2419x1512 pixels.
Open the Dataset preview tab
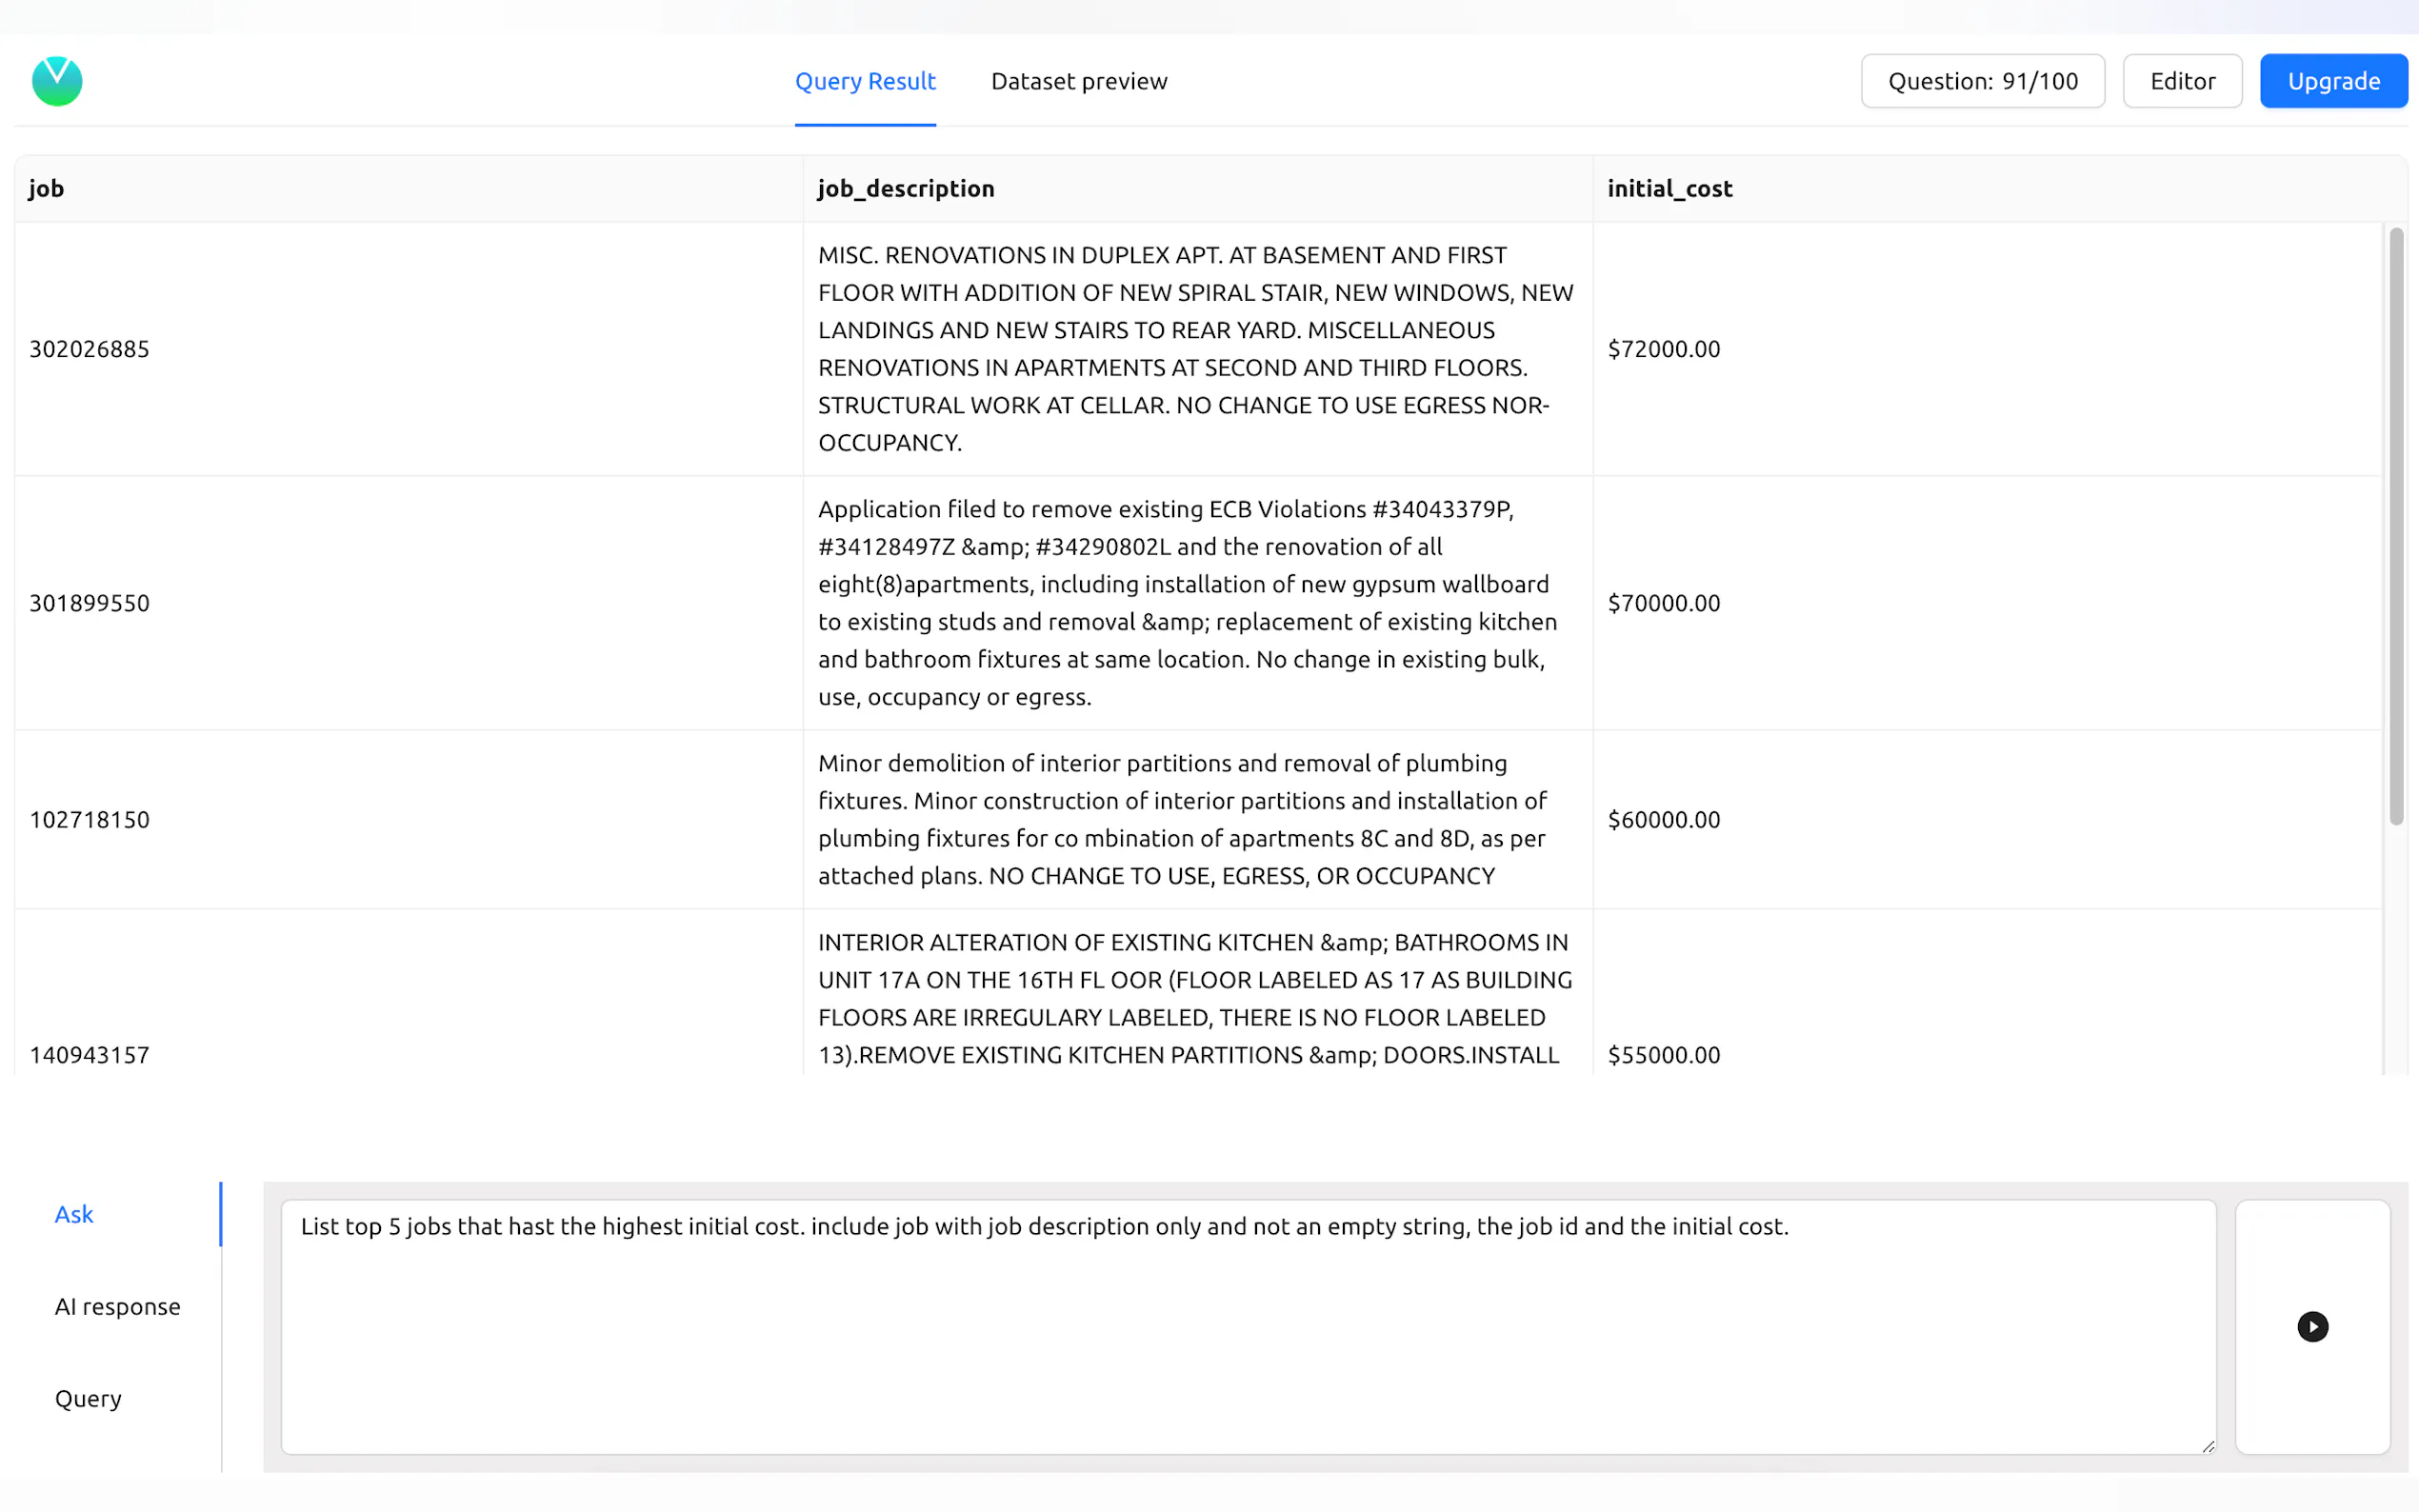click(x=1078, y=81)
